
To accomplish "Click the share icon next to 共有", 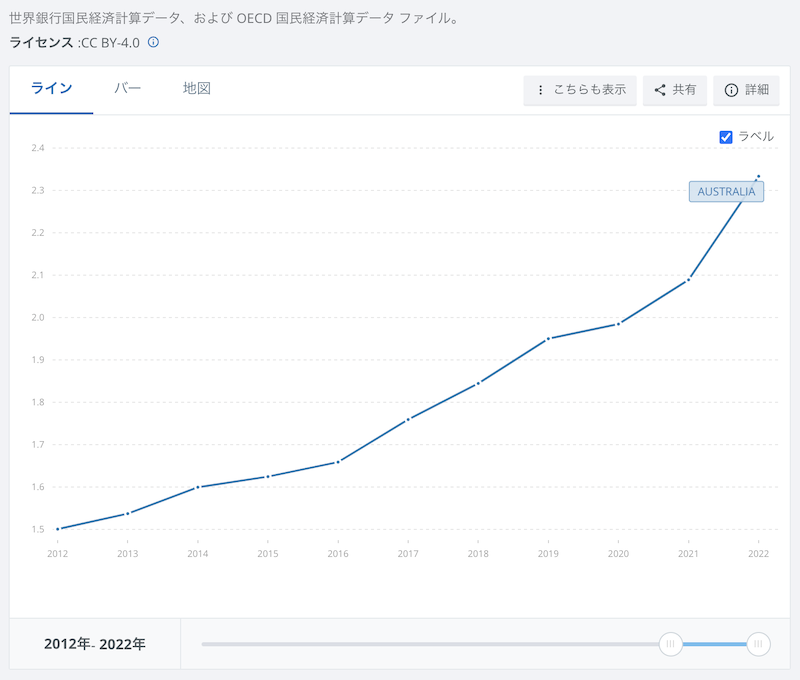I will pos(660,90).
